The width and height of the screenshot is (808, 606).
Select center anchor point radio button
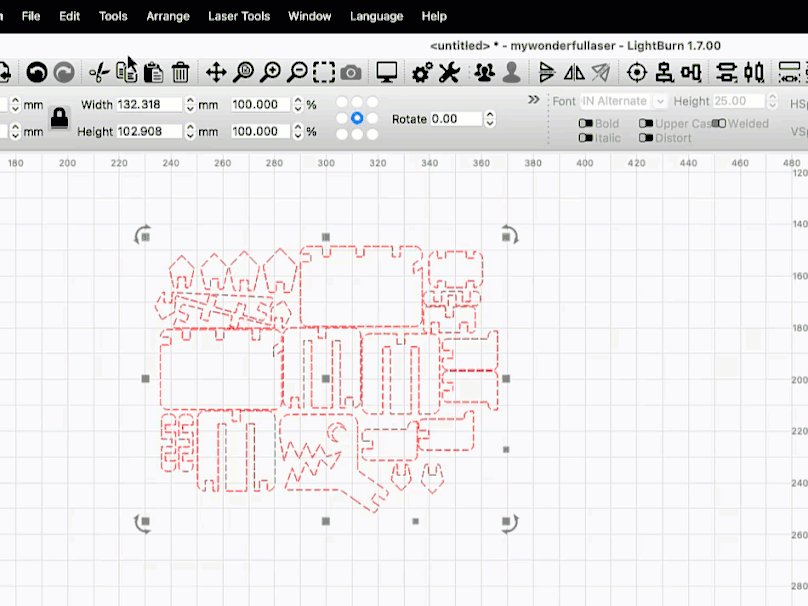coord(357,118)
